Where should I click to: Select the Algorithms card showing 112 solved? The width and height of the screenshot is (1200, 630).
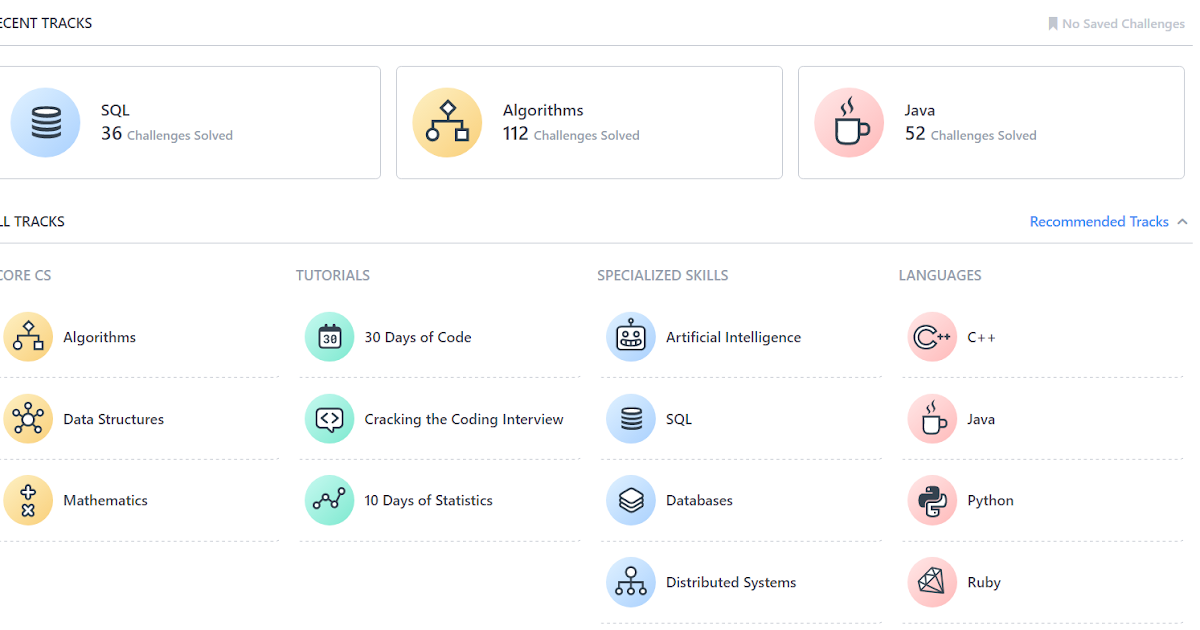coord(589,122)
